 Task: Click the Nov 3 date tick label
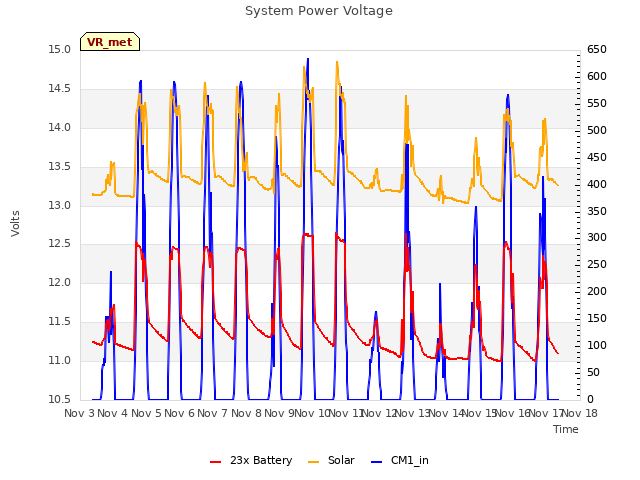tap(80, 413)
